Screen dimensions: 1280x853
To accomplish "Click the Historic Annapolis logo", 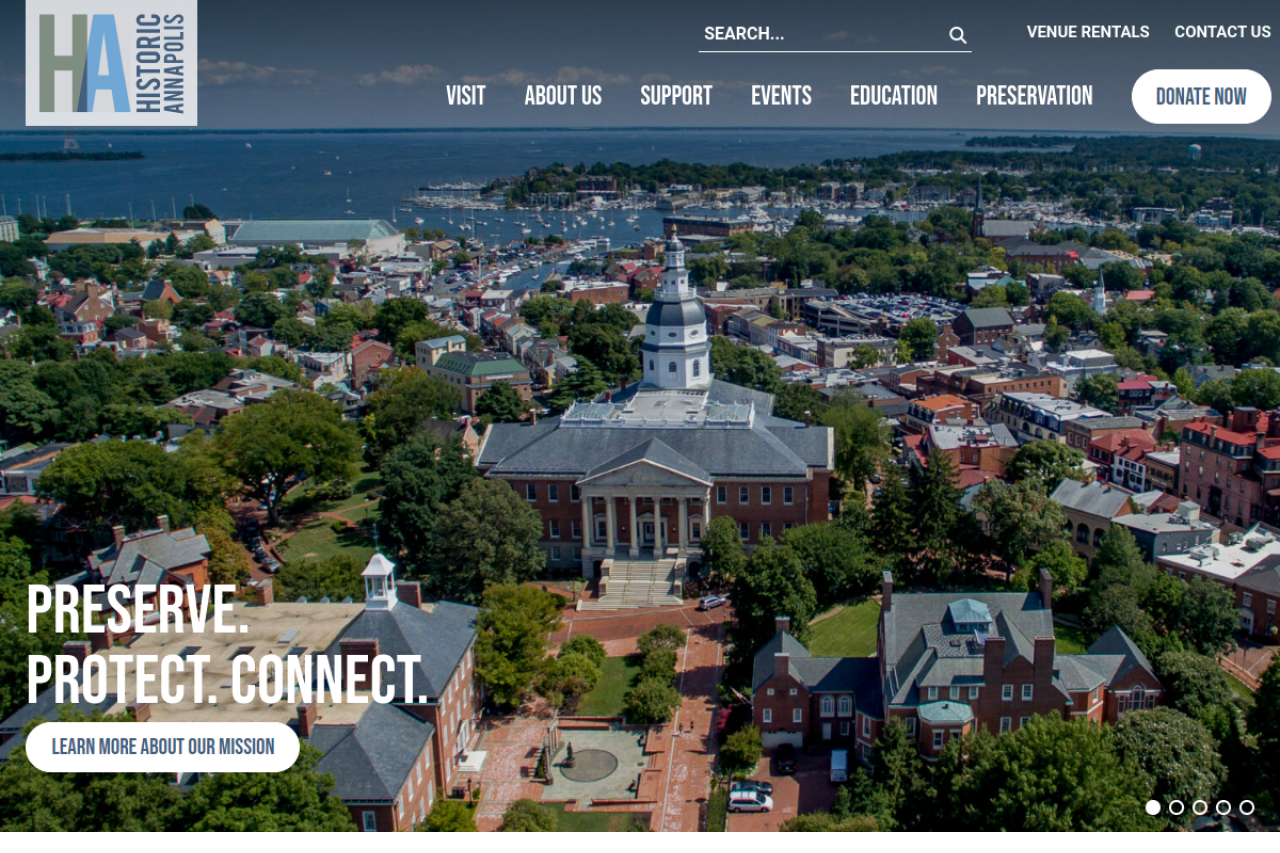I will pos(111,62).
